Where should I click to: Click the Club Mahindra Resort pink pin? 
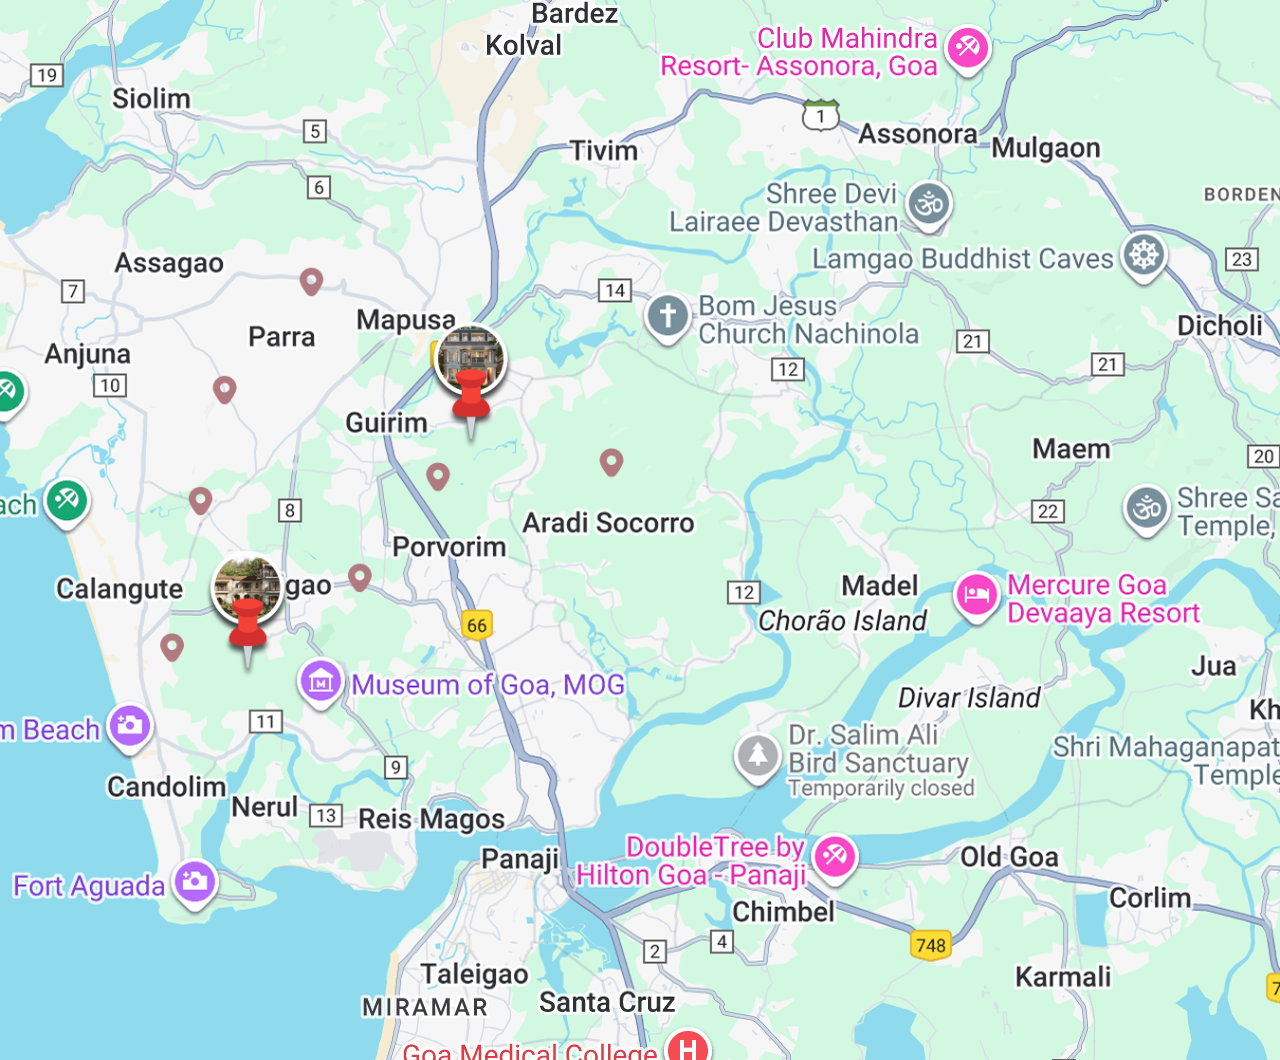pyautogui.click(x=967, y=48)
